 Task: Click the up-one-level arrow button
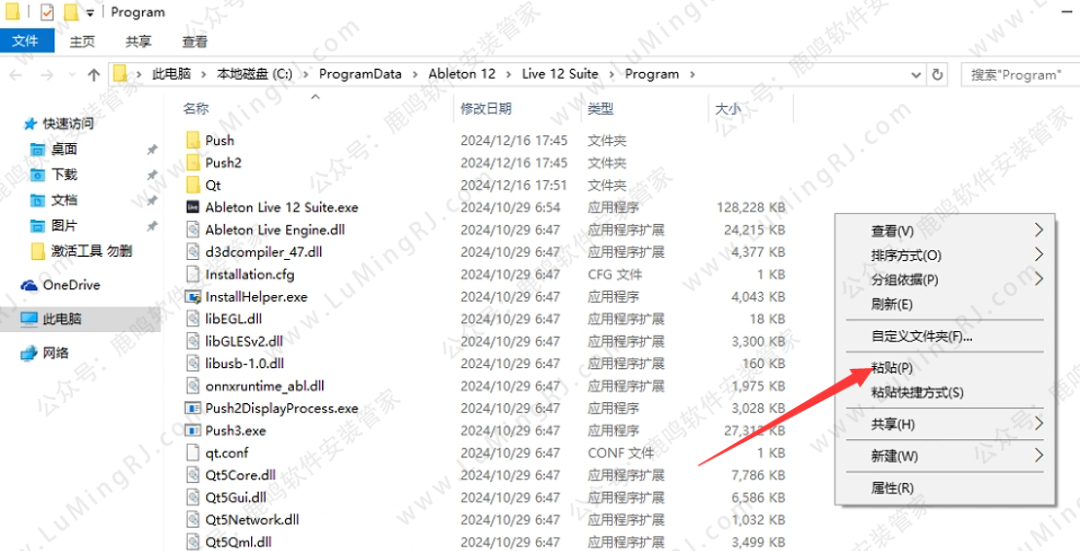click(x=94, y=75)
